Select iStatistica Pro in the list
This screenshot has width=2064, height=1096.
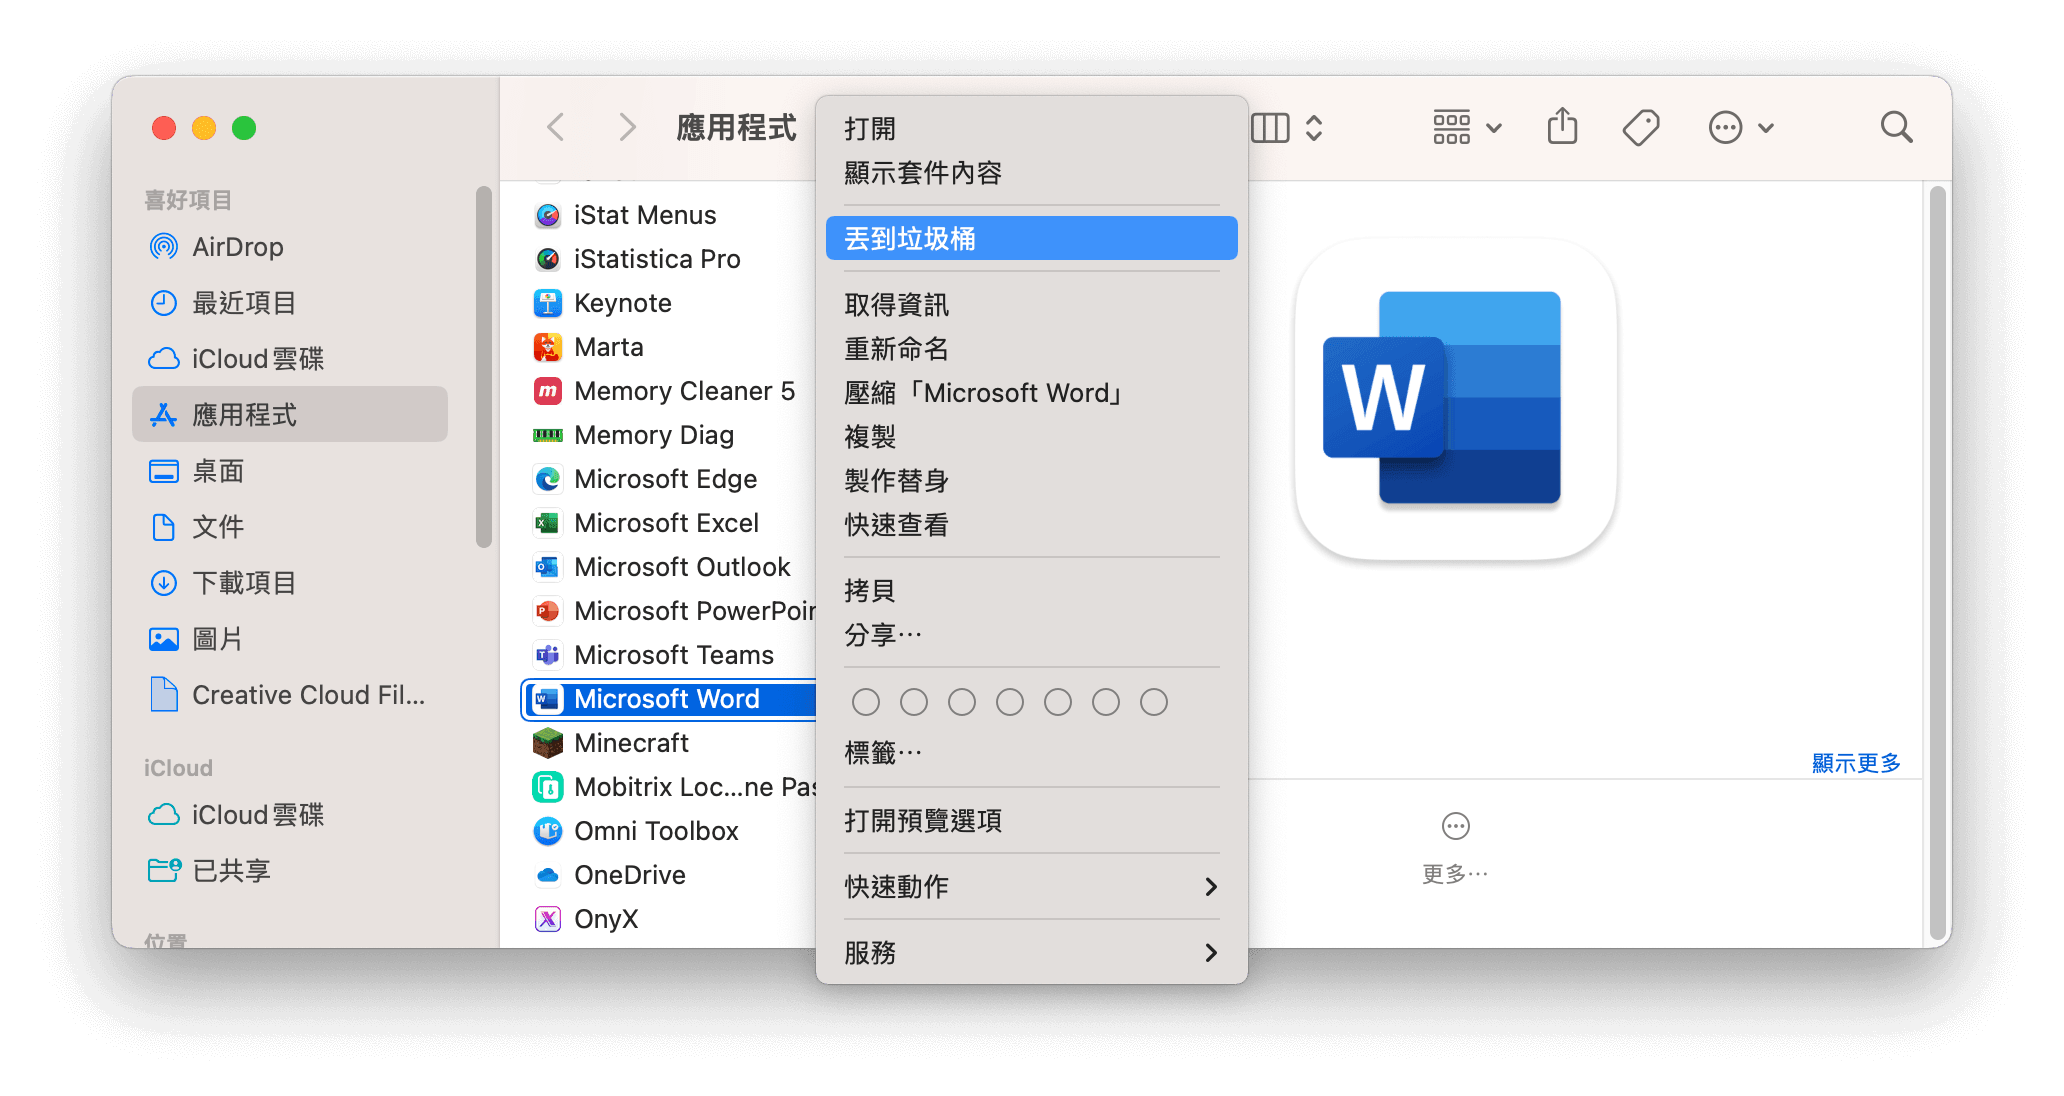pyautogui.click(x=670, y=259)
